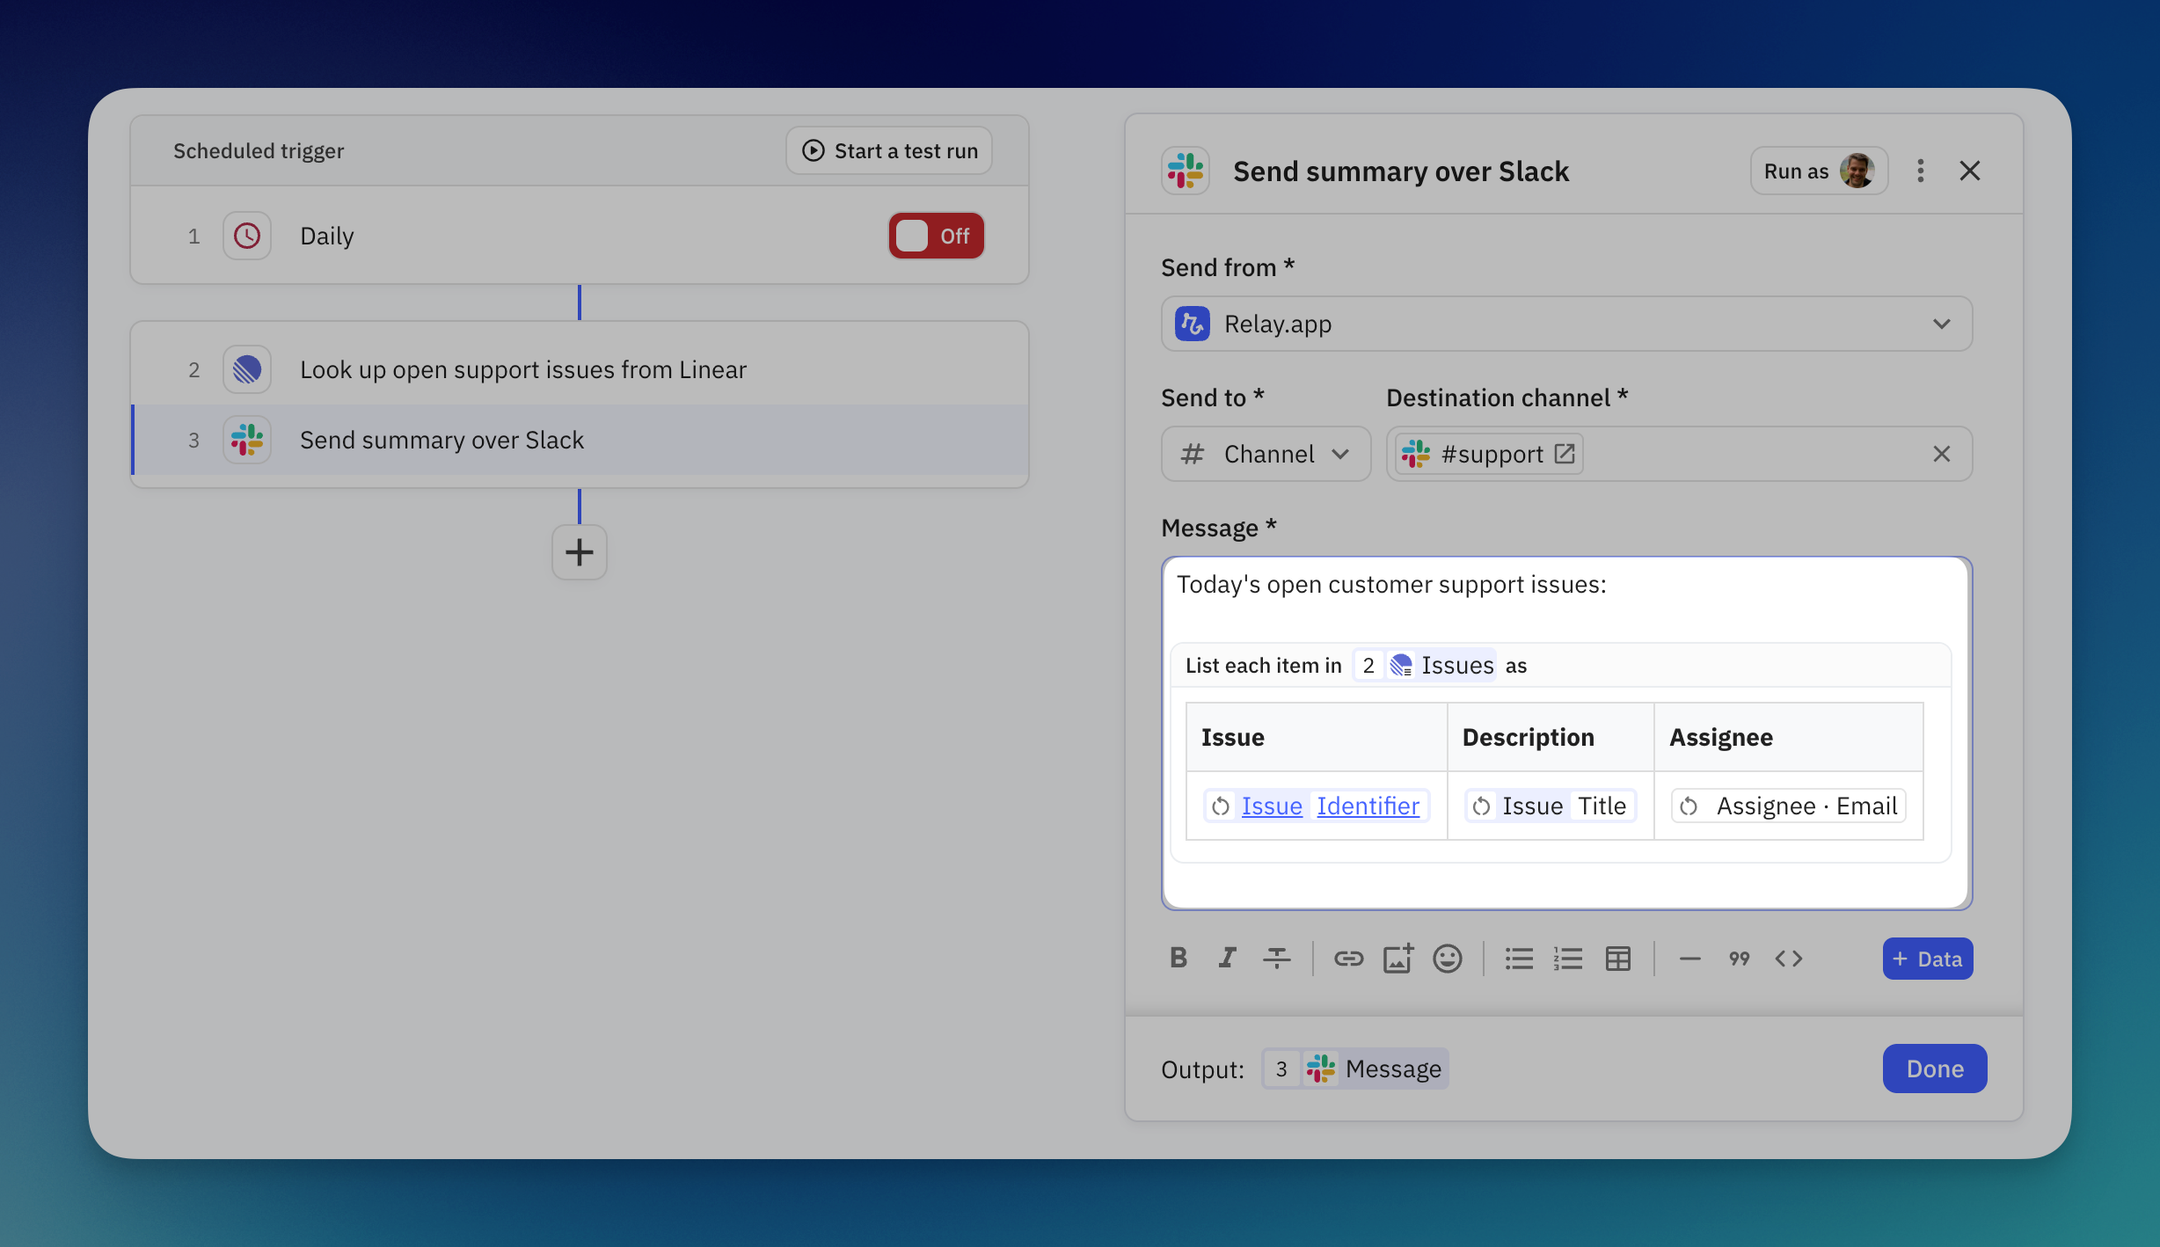Viewport: 2160px width, 1247px height.
Task: Open the Send to Channel dropdown
Action: click(x=1265, y=454)
